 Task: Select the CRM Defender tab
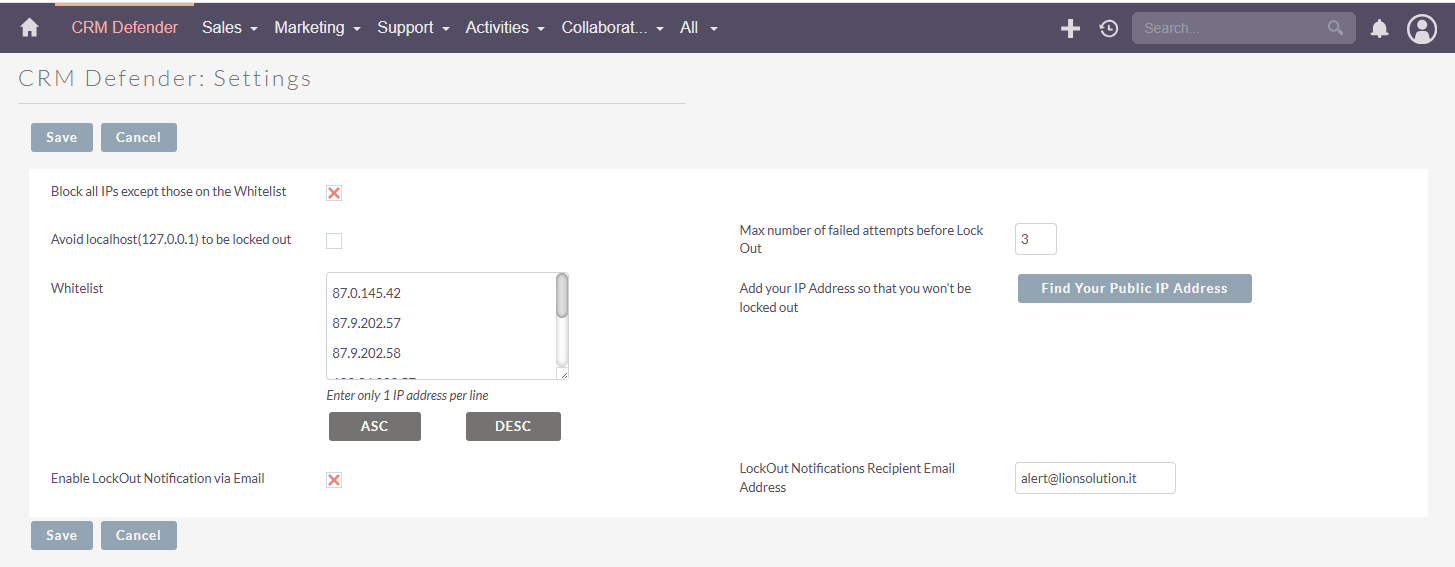[x=124, y=28]
